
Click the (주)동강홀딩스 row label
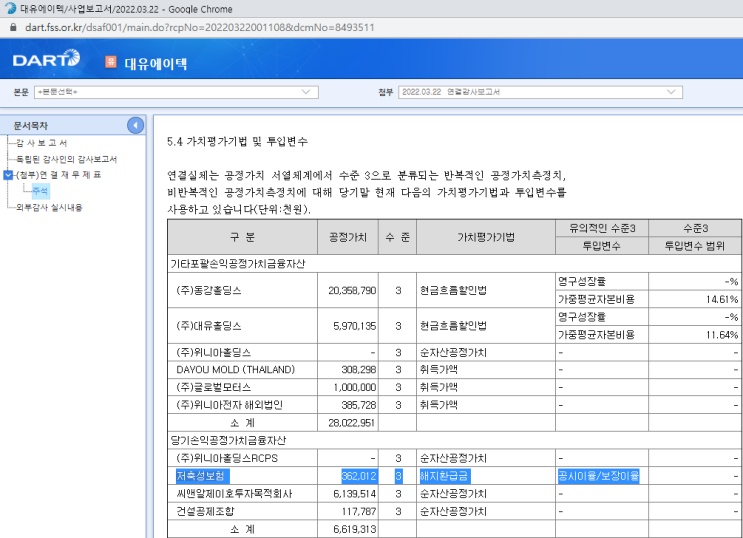[208, 290]
